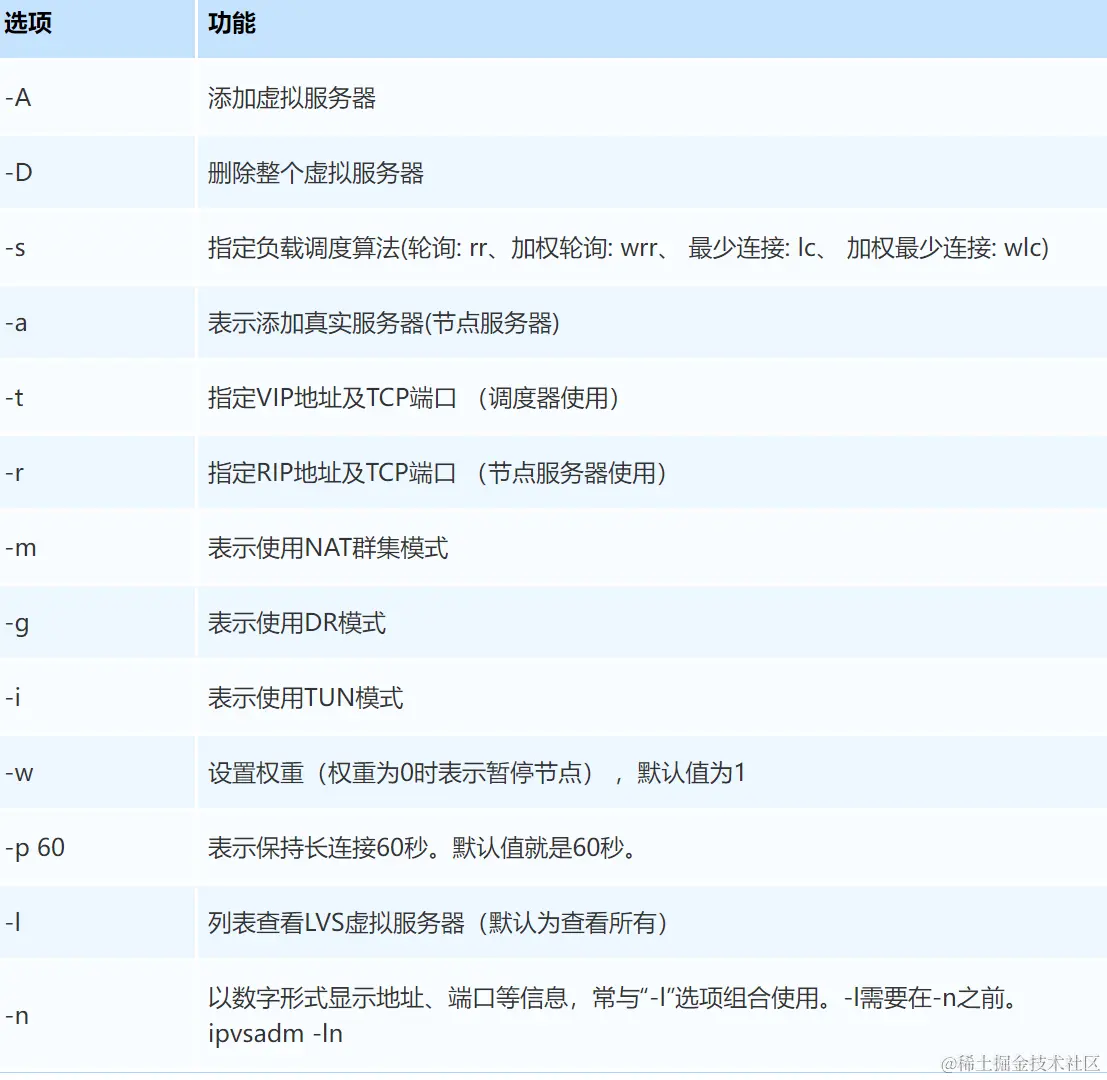1107x1080 pixels.
Task: Select the -i TUN mode text
Action: (13, 697)
